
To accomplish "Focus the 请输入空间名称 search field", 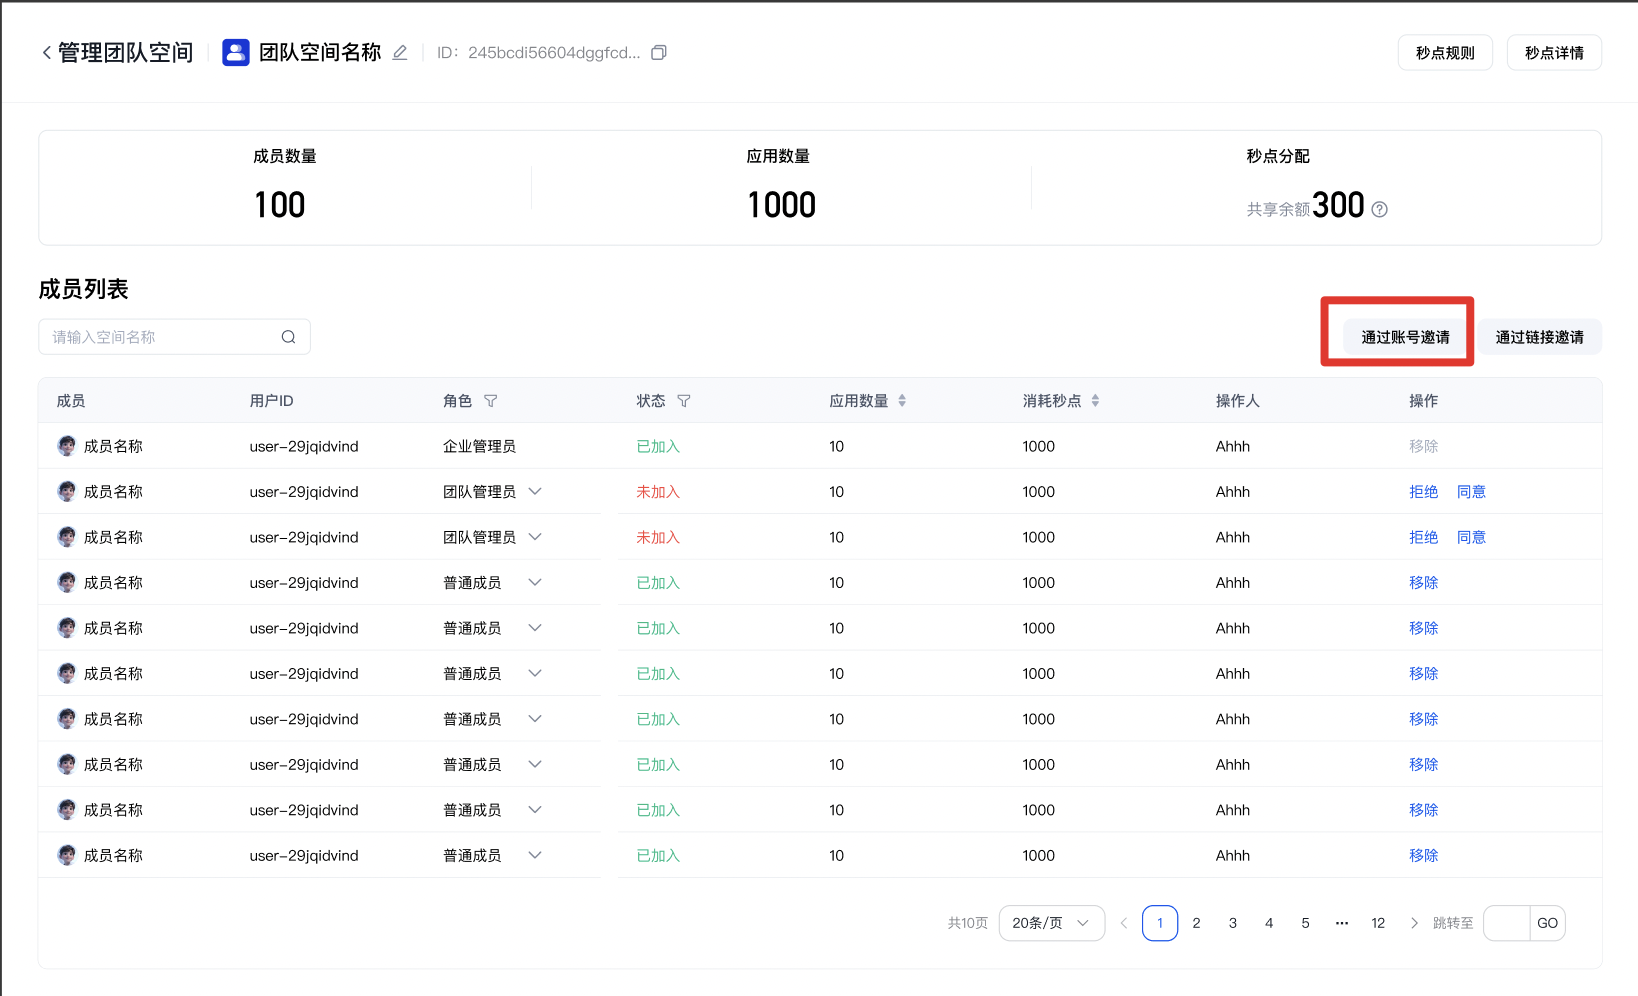I will [x=160, y=337].
